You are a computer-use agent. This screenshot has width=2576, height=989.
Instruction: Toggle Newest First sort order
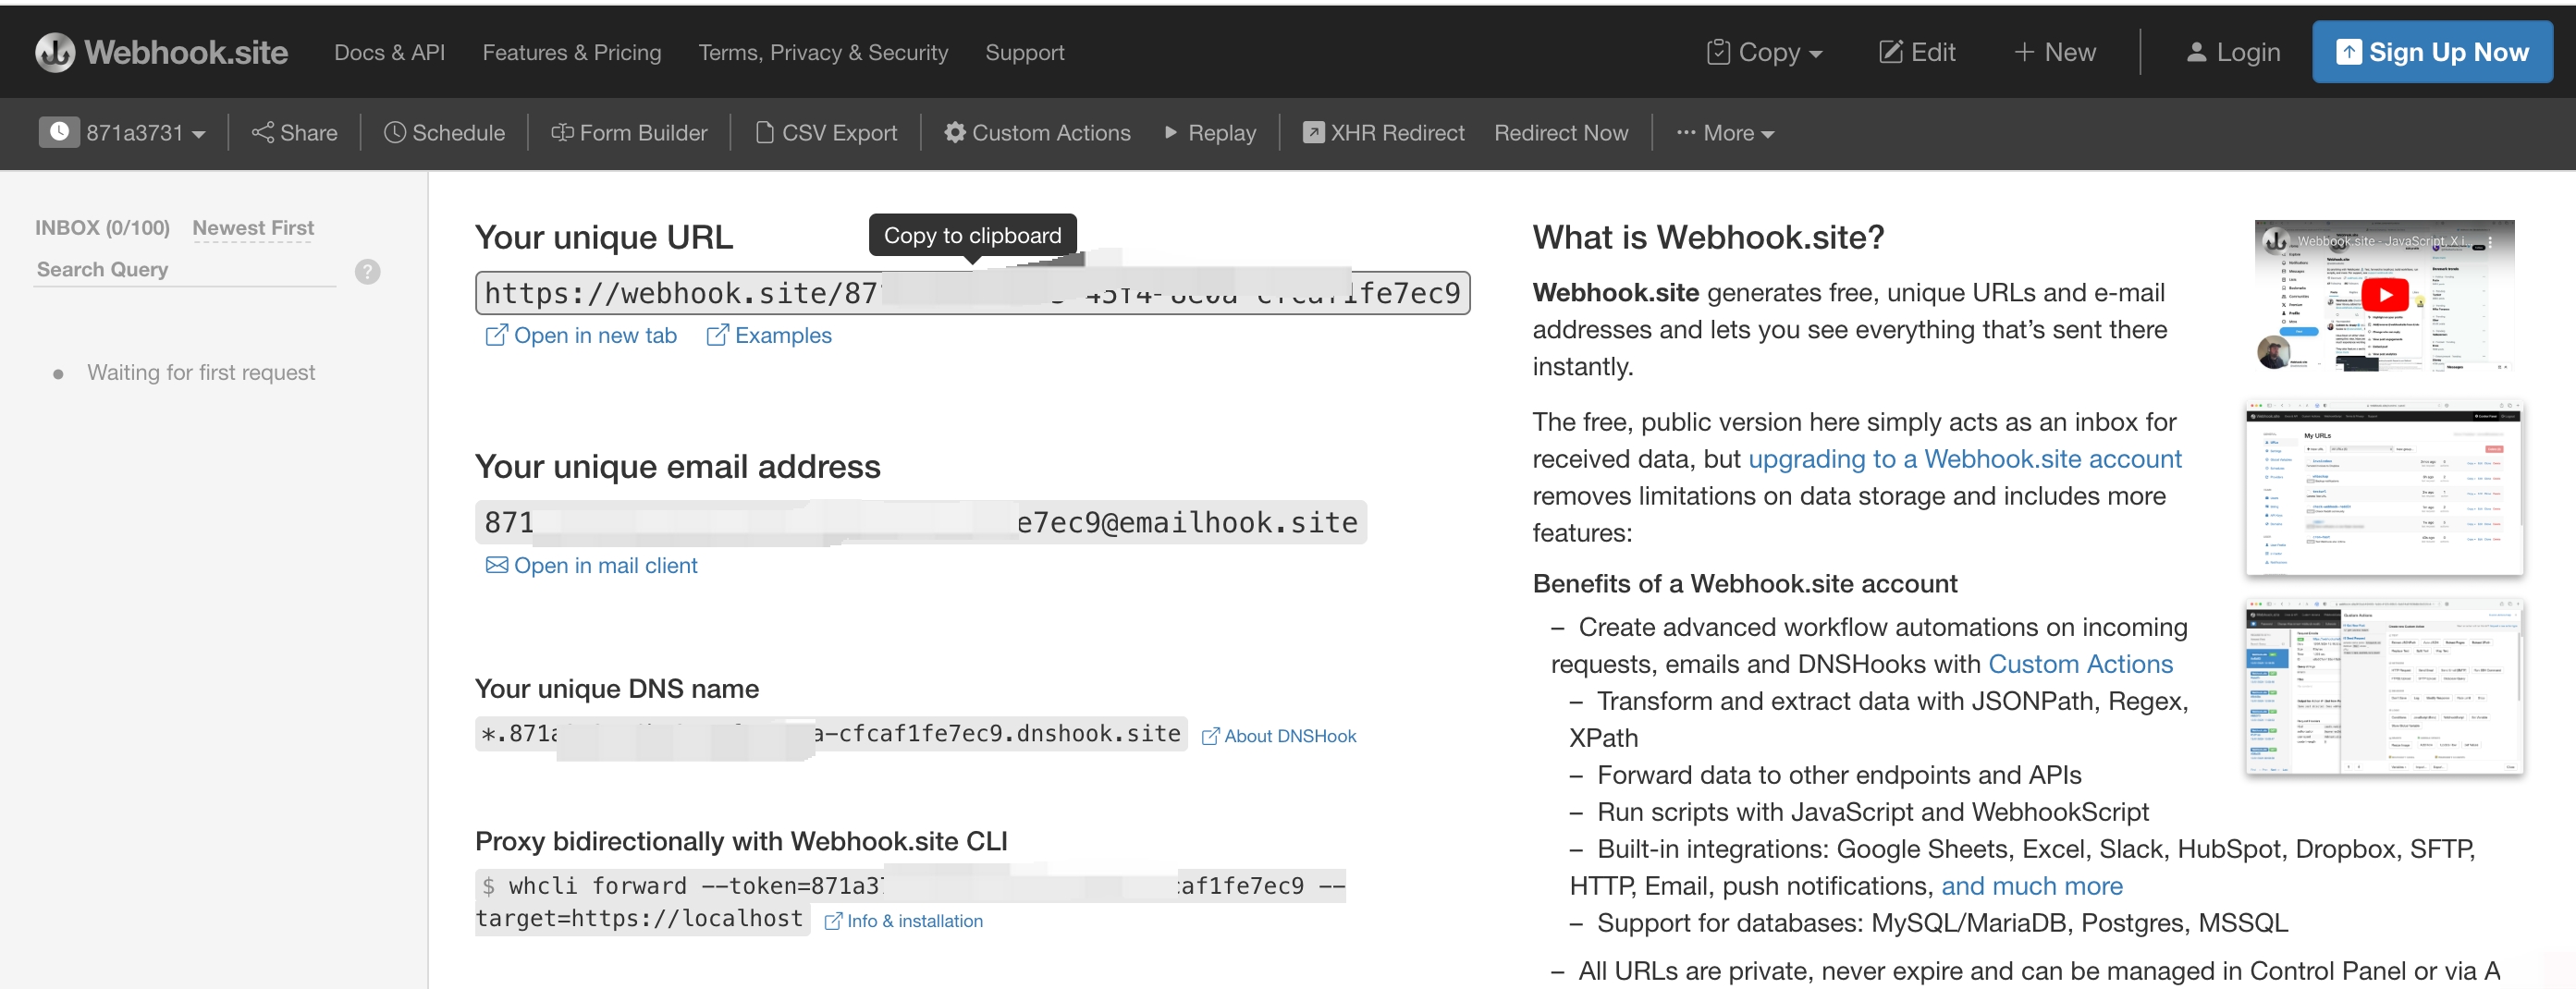click(x=253, y=228)
